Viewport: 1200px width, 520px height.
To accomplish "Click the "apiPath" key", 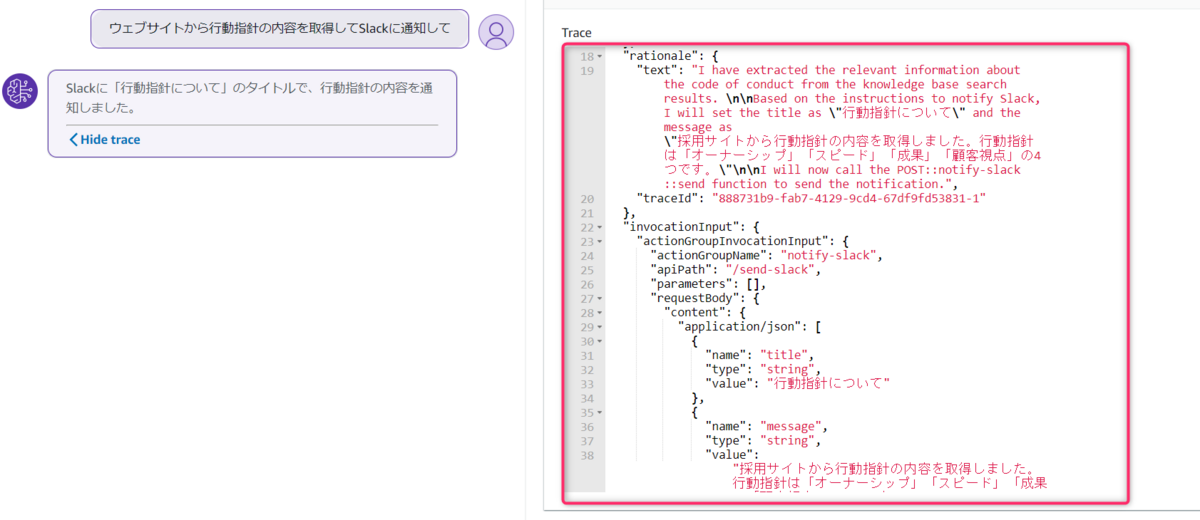I will click(x=684, y=270).
